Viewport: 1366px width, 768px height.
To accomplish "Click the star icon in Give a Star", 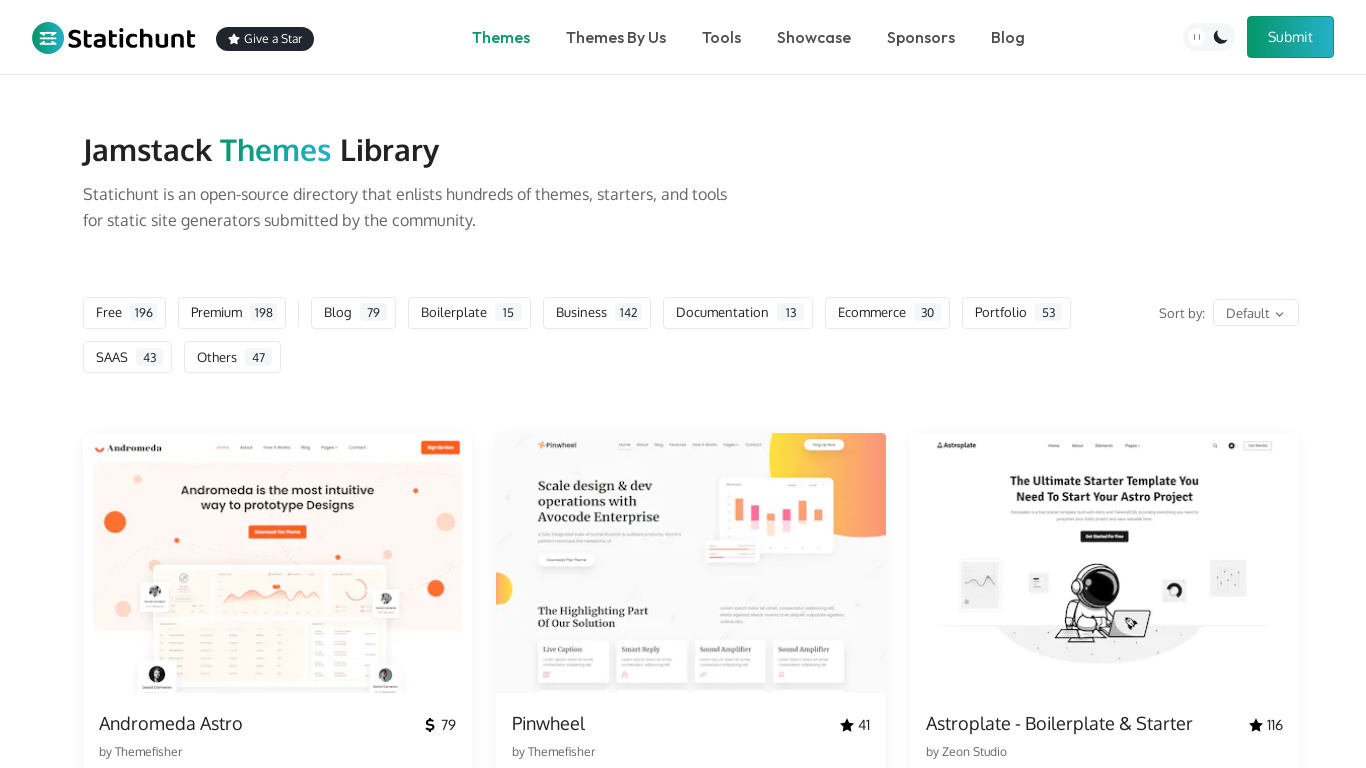I will pos(234,39).
